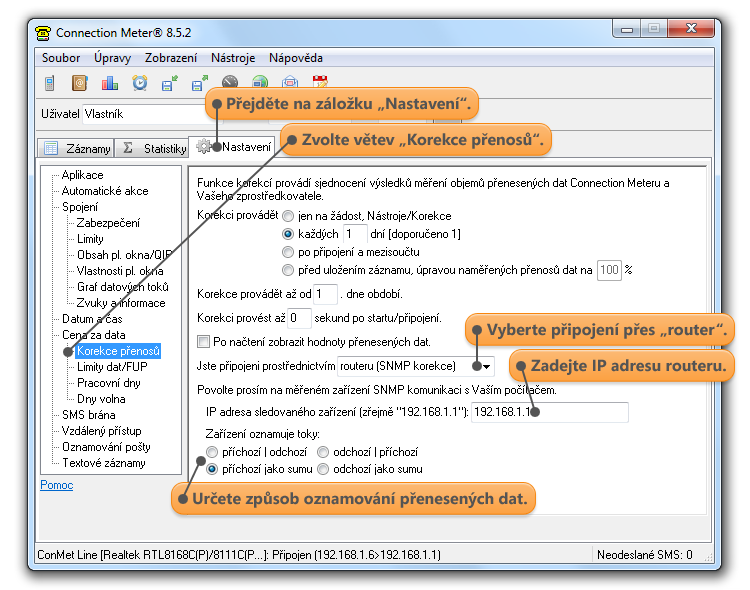Select 'Dny volna' tree item
The width and height of the screenshot is (750, 590).
coord(101,399)
